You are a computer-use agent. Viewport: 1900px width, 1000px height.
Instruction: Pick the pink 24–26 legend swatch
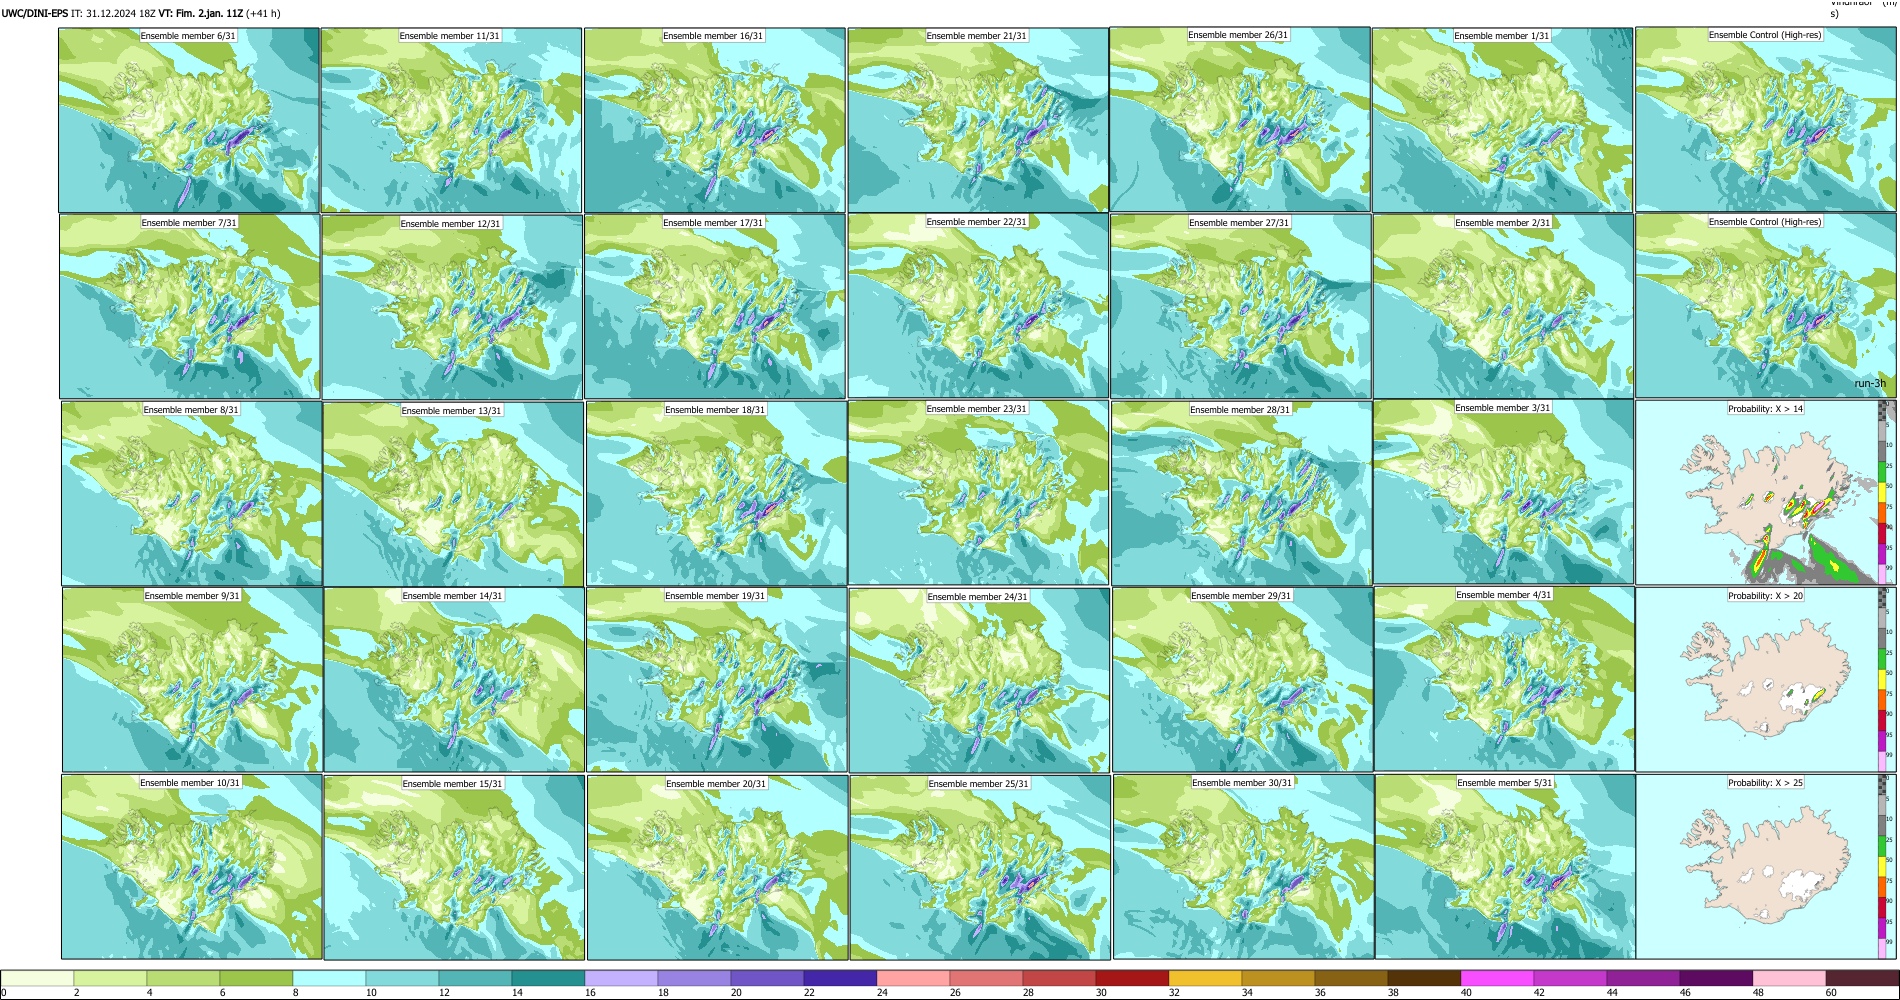913,978
